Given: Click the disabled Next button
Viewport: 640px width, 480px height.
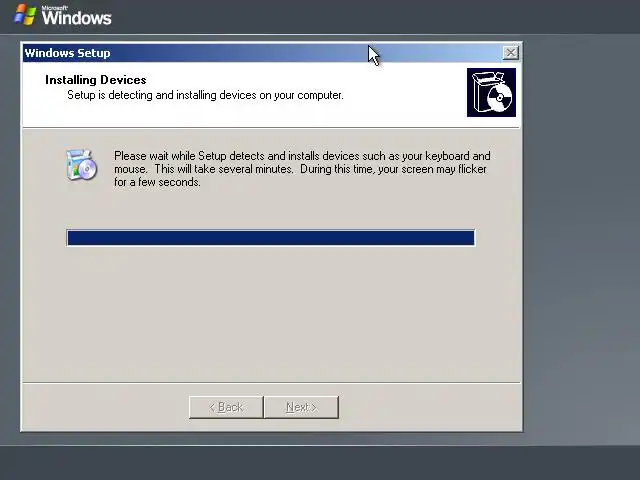Looking at the screenshot, I should coord(301,407).
